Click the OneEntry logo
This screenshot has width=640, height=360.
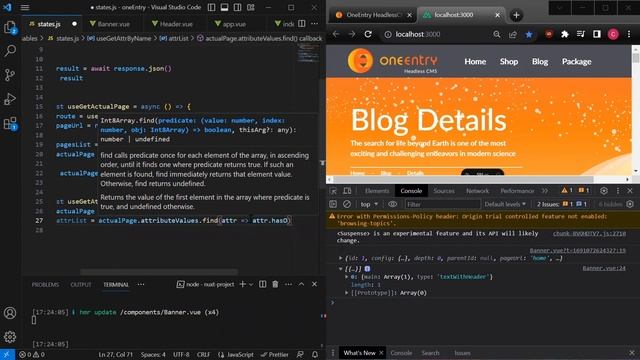pyautogui.click(x=392, y=61)
